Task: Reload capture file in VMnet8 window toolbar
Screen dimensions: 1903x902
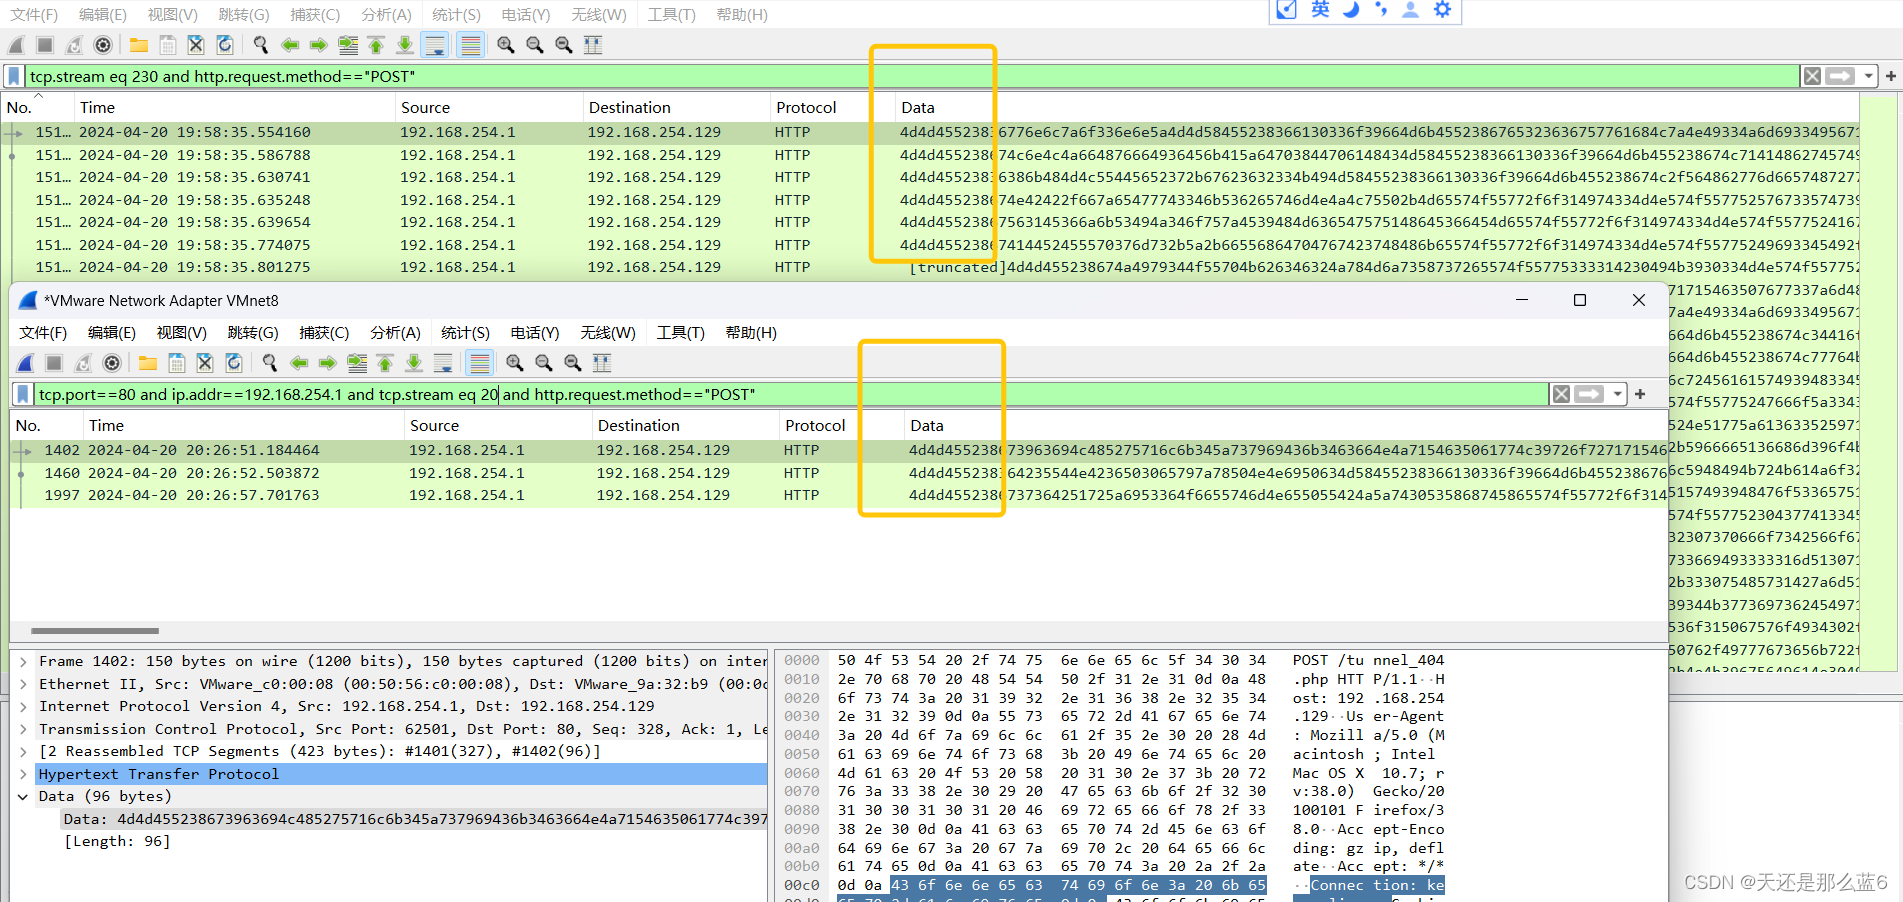Action: point(234,363)
